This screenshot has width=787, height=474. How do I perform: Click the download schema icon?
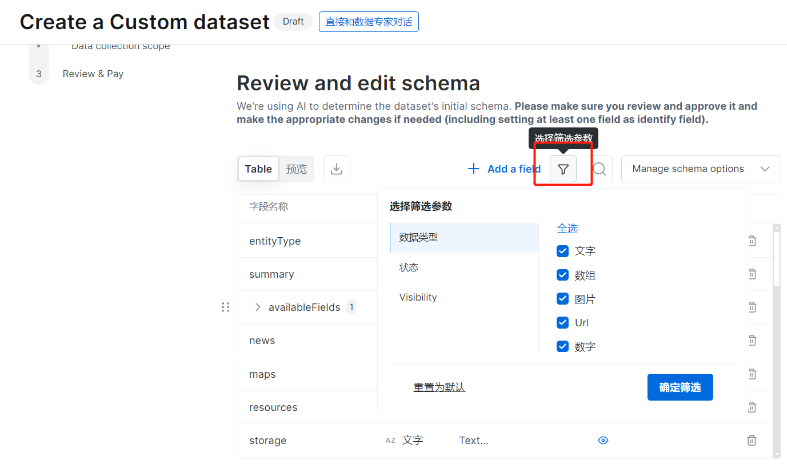click(x=336, y=169)
